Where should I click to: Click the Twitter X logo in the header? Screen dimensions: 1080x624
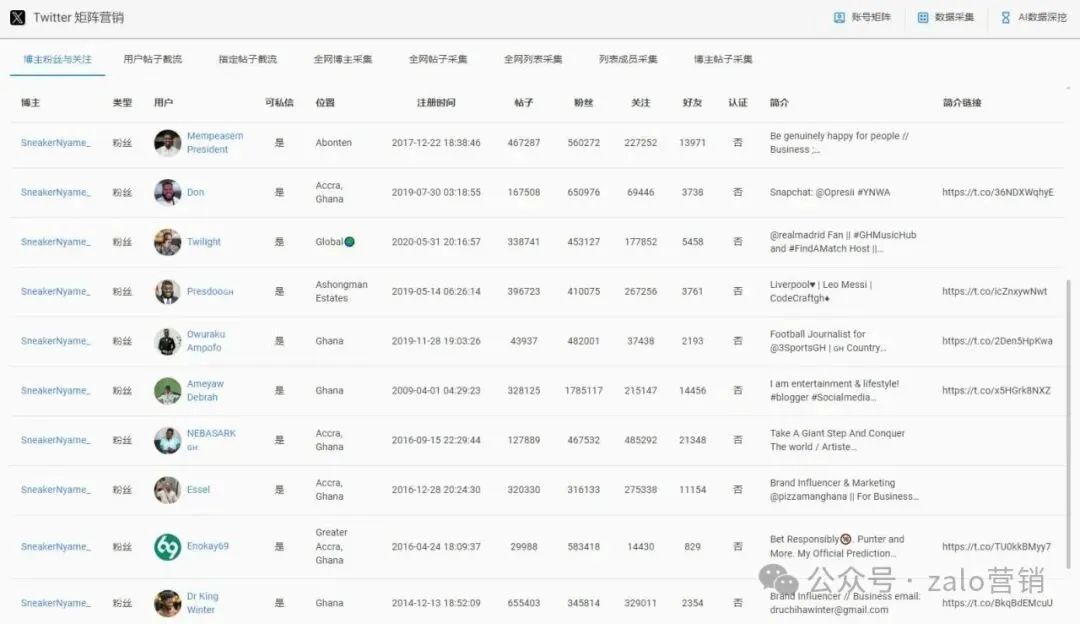point(18,17)
